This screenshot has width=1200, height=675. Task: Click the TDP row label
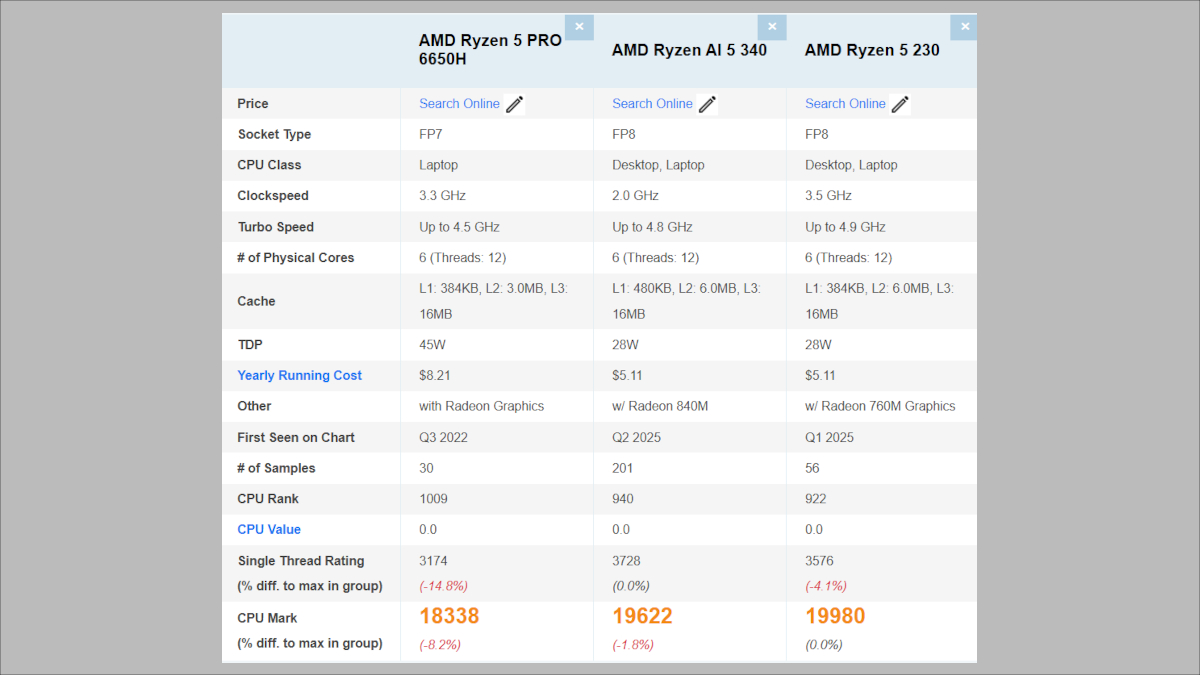click(x=250, y=344)
